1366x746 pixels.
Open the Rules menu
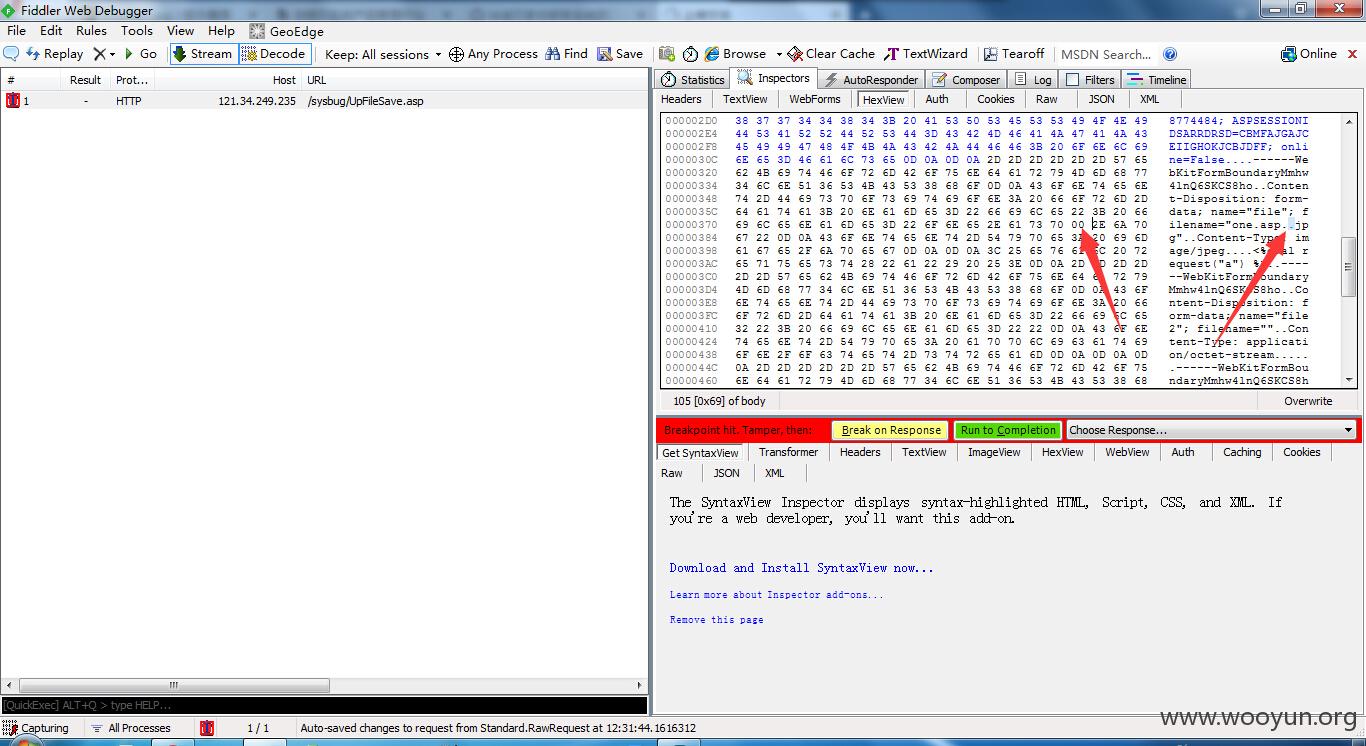click(x=91, y=31)
